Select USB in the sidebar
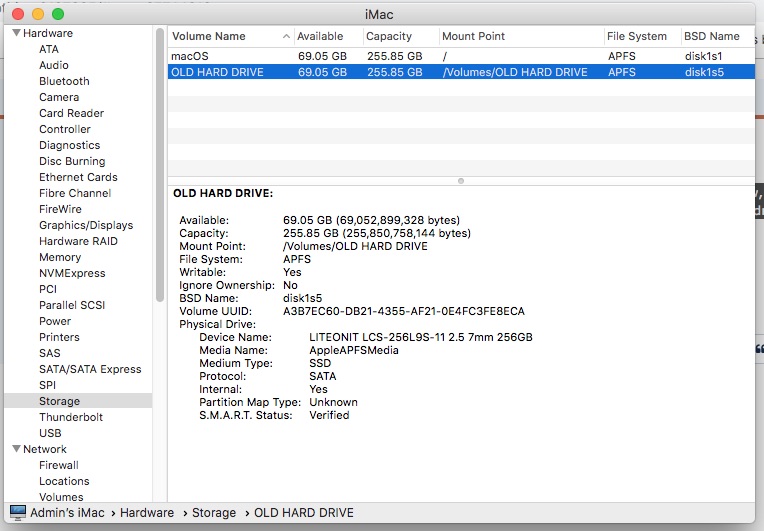Image resolution: width=764 pixels, height=531 pixels. pos(50,433)
